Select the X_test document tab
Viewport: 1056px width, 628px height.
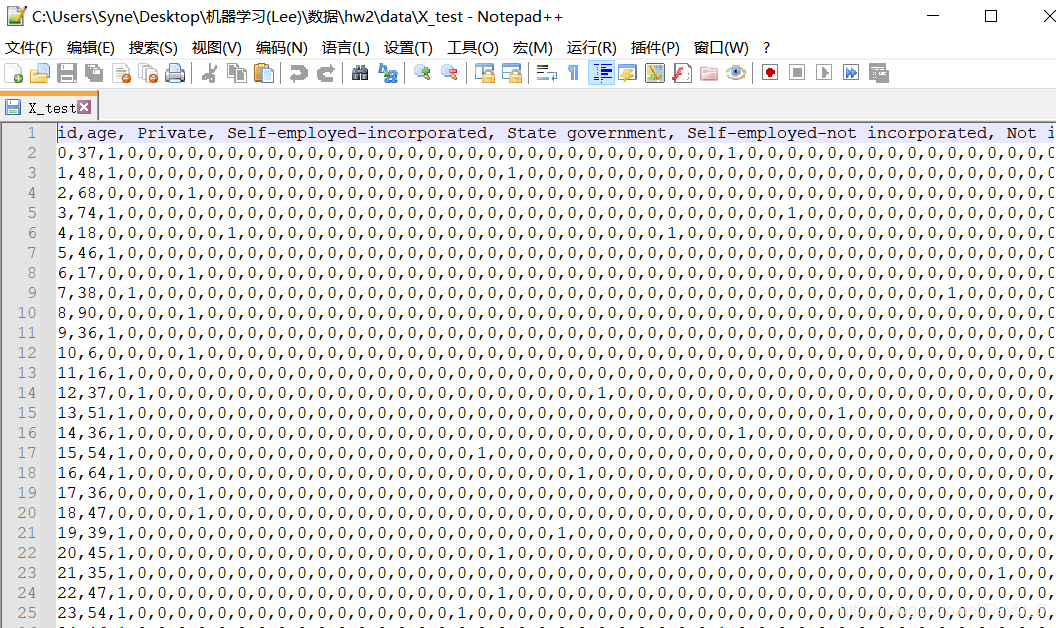(x=51, y=107)
